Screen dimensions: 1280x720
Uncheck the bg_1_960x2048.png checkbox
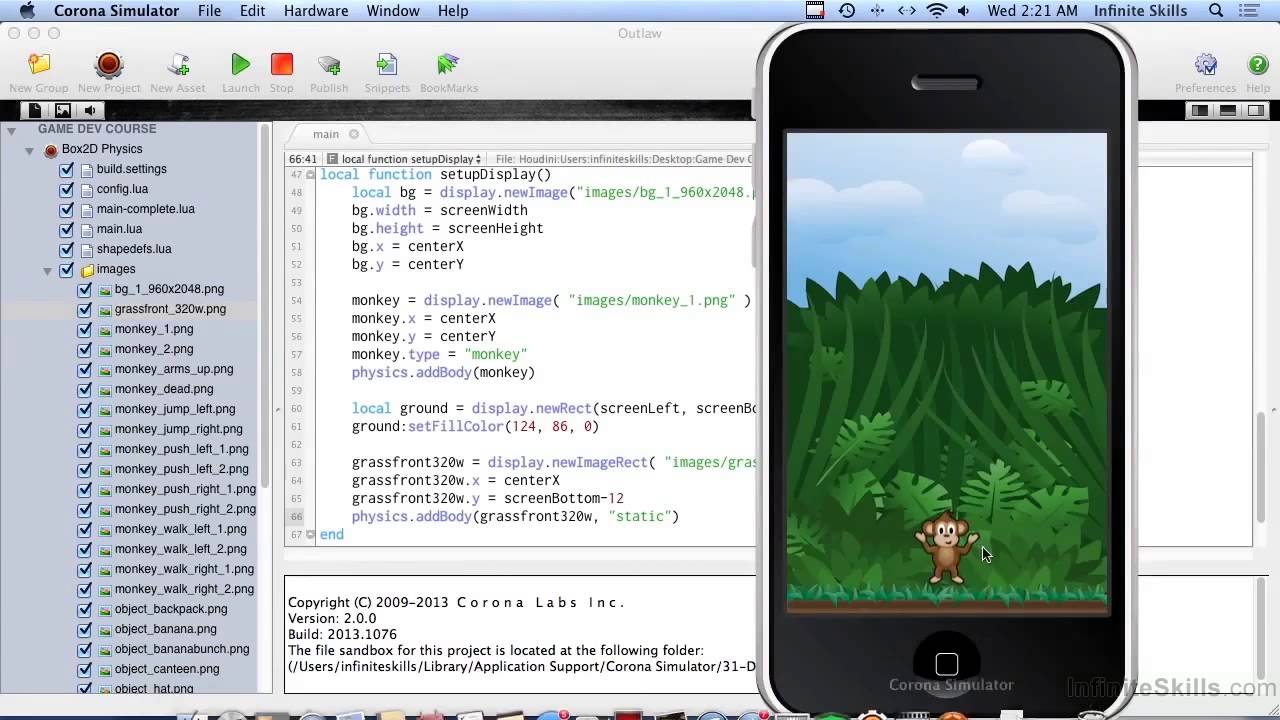click(85, 290)
